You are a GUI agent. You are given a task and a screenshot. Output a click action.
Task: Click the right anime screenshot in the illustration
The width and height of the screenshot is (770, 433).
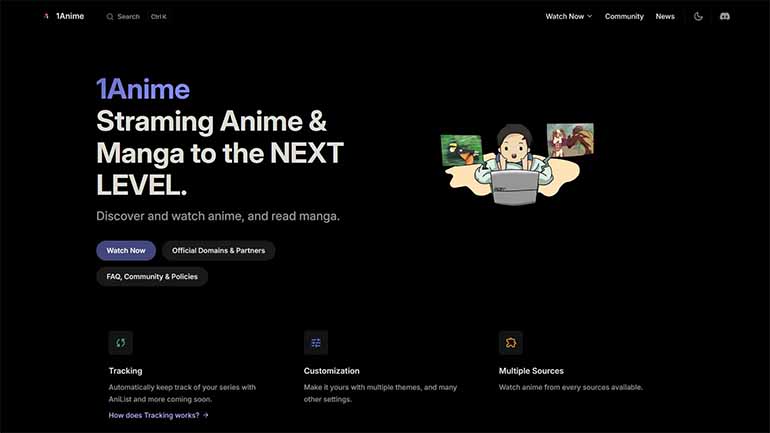tap(570, 139)
